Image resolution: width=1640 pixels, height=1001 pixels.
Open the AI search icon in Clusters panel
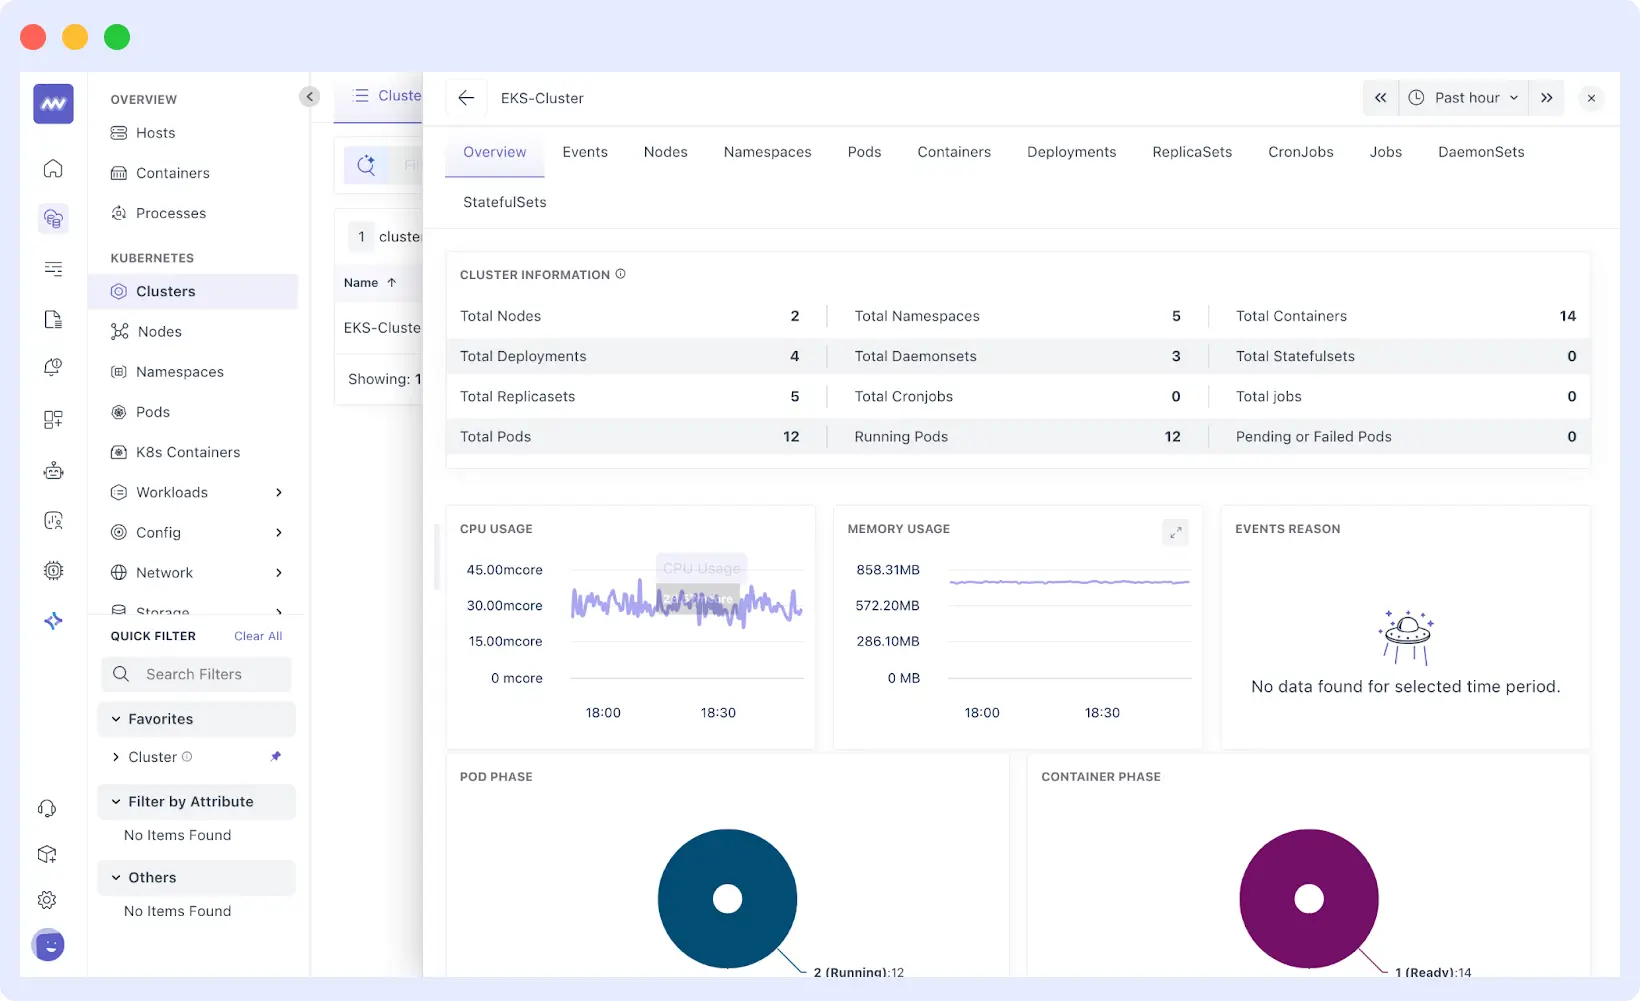click(x=365, y=164)
